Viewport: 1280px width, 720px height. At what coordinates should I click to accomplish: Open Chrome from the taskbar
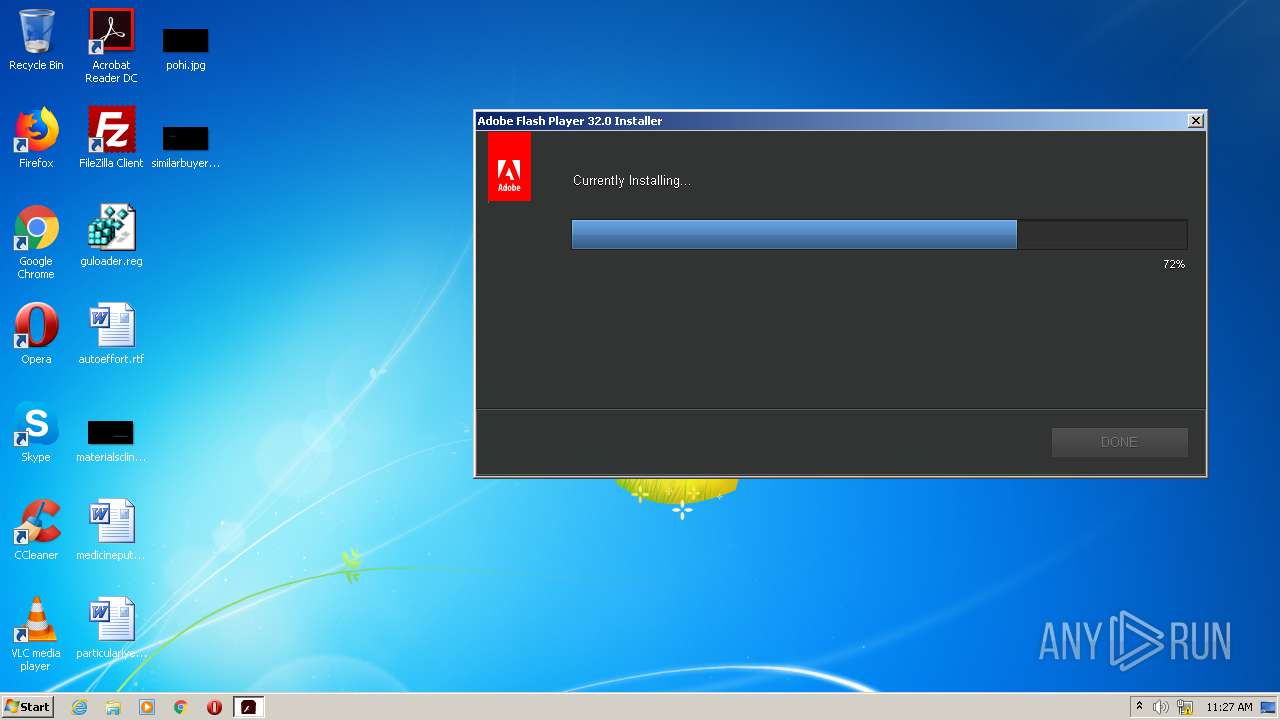[181, 707]
